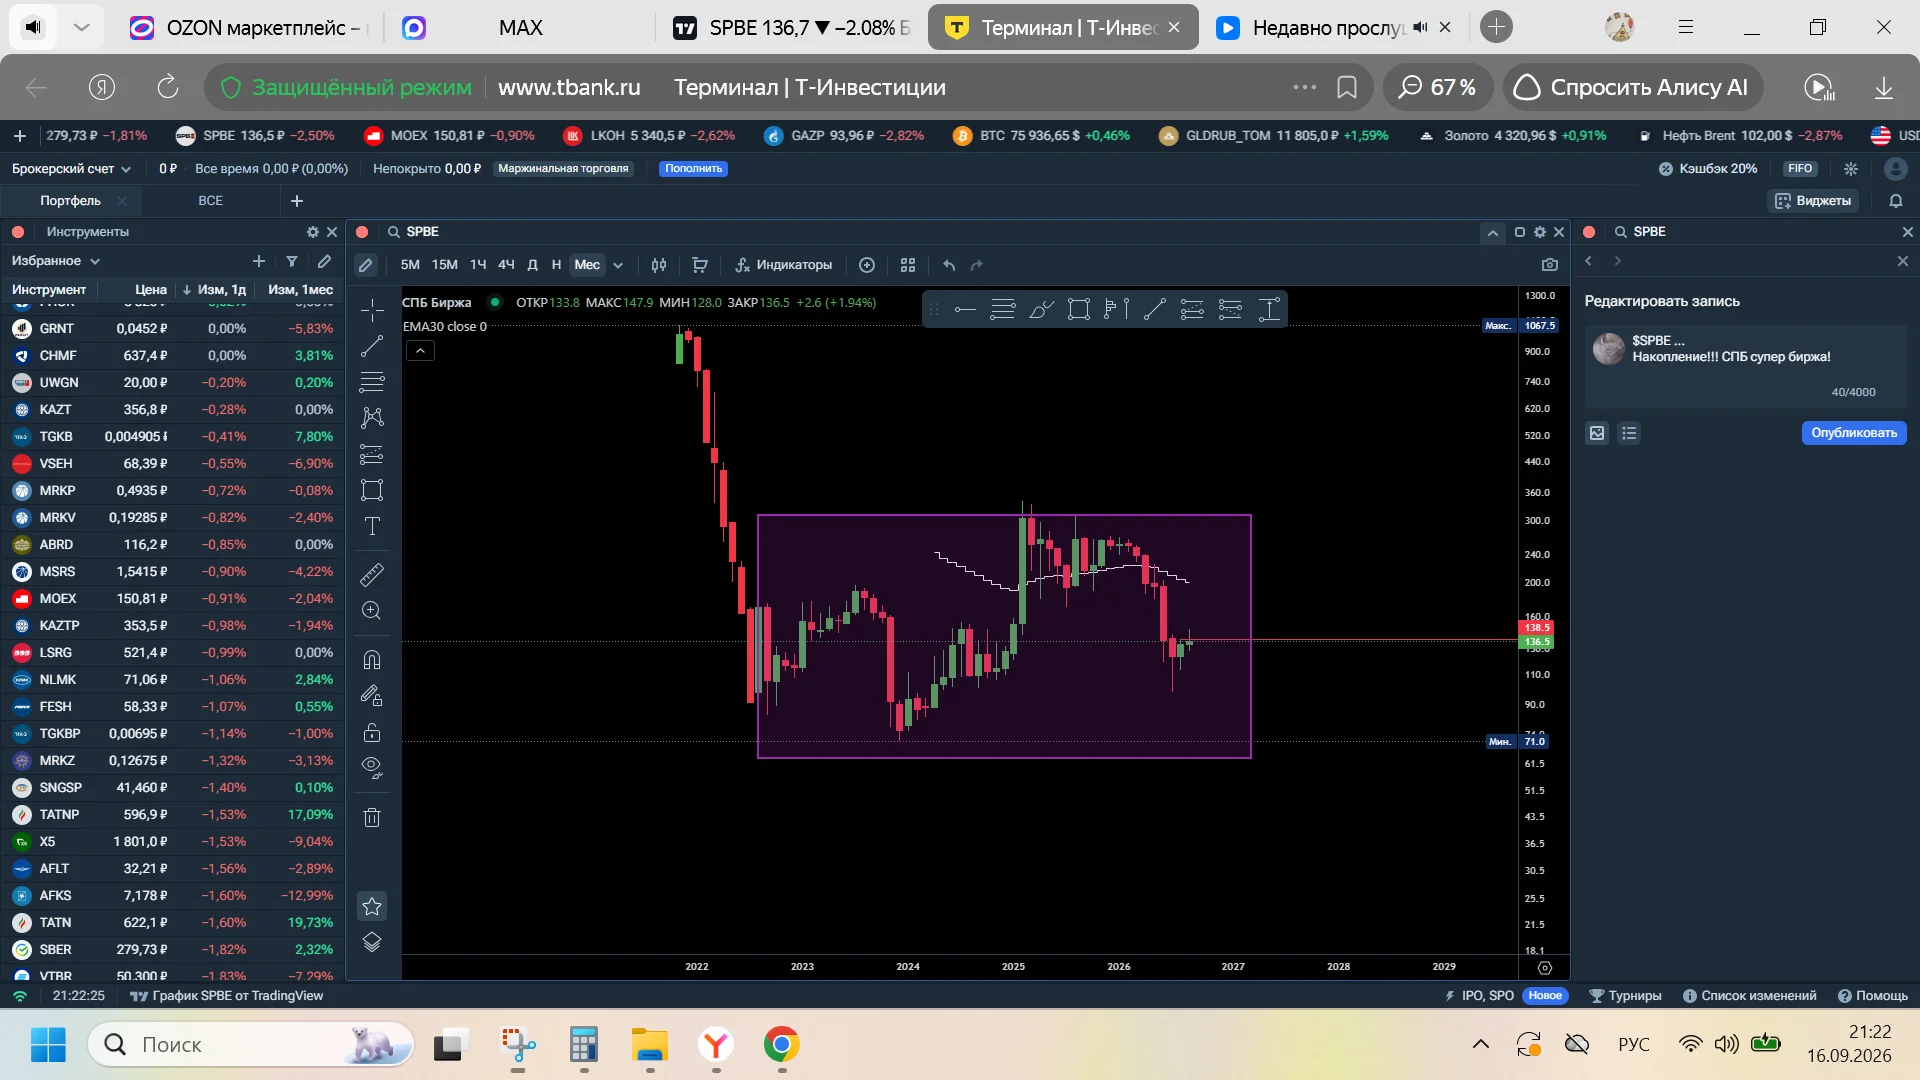The width and height of the screenshot is (1920, 1080).
Task: Expand the Брокерский счет account dropdown
Action: pyautogui.click(x=71, y=169)
